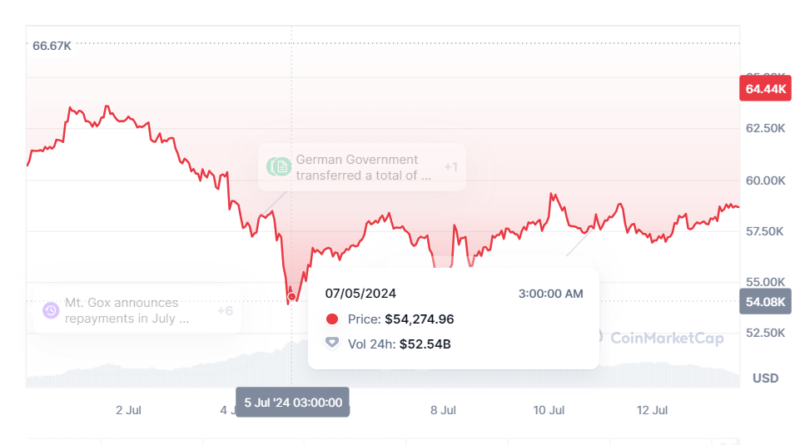The width and height of the screenshot is (800, 445).
Task: Click the red data point marker on chart
Action: pyautogui.click(x=292, y=296)
